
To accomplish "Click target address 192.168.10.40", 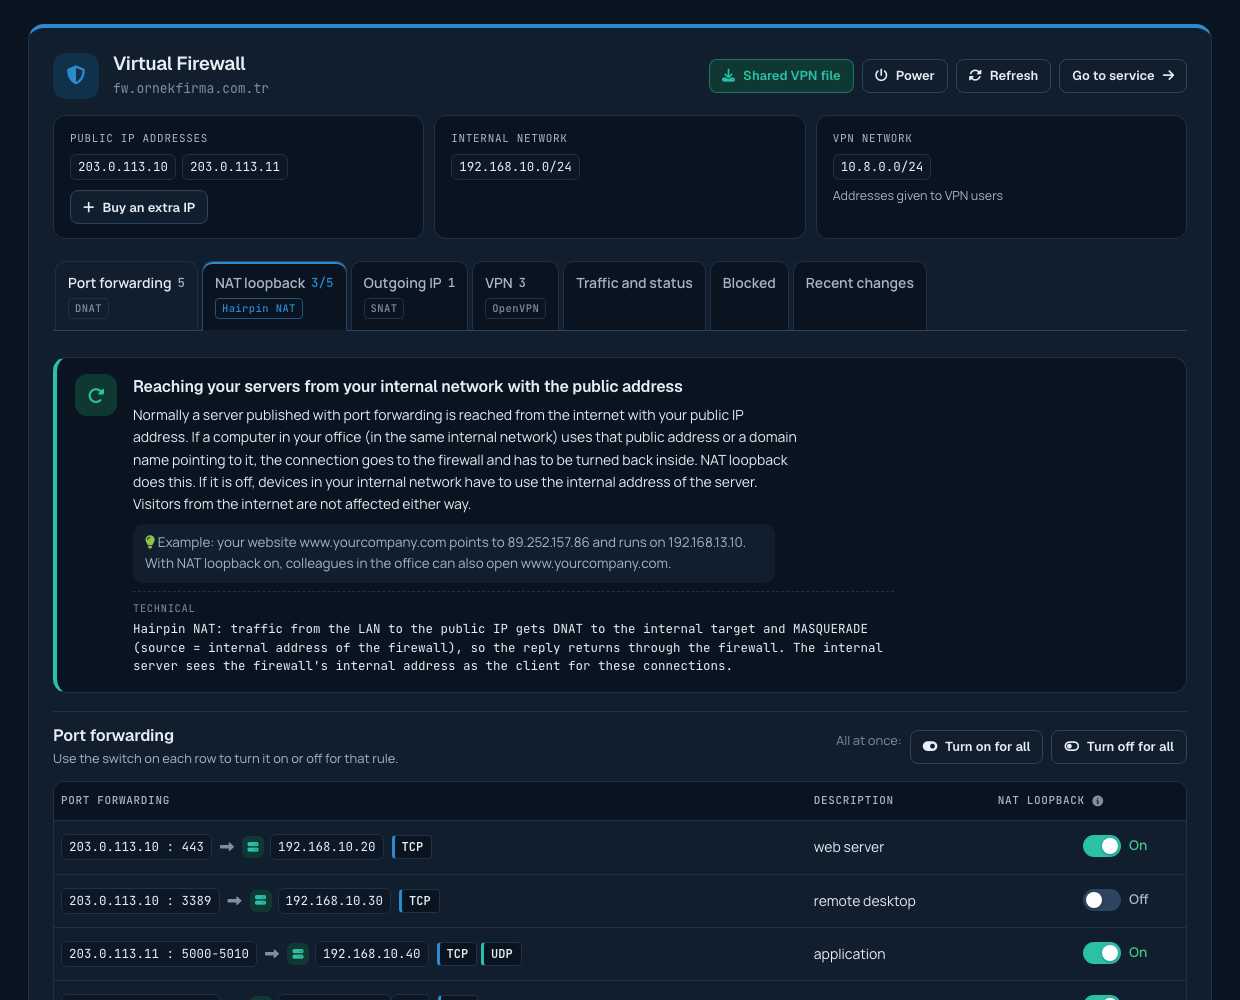I will (x=372, y=954).
